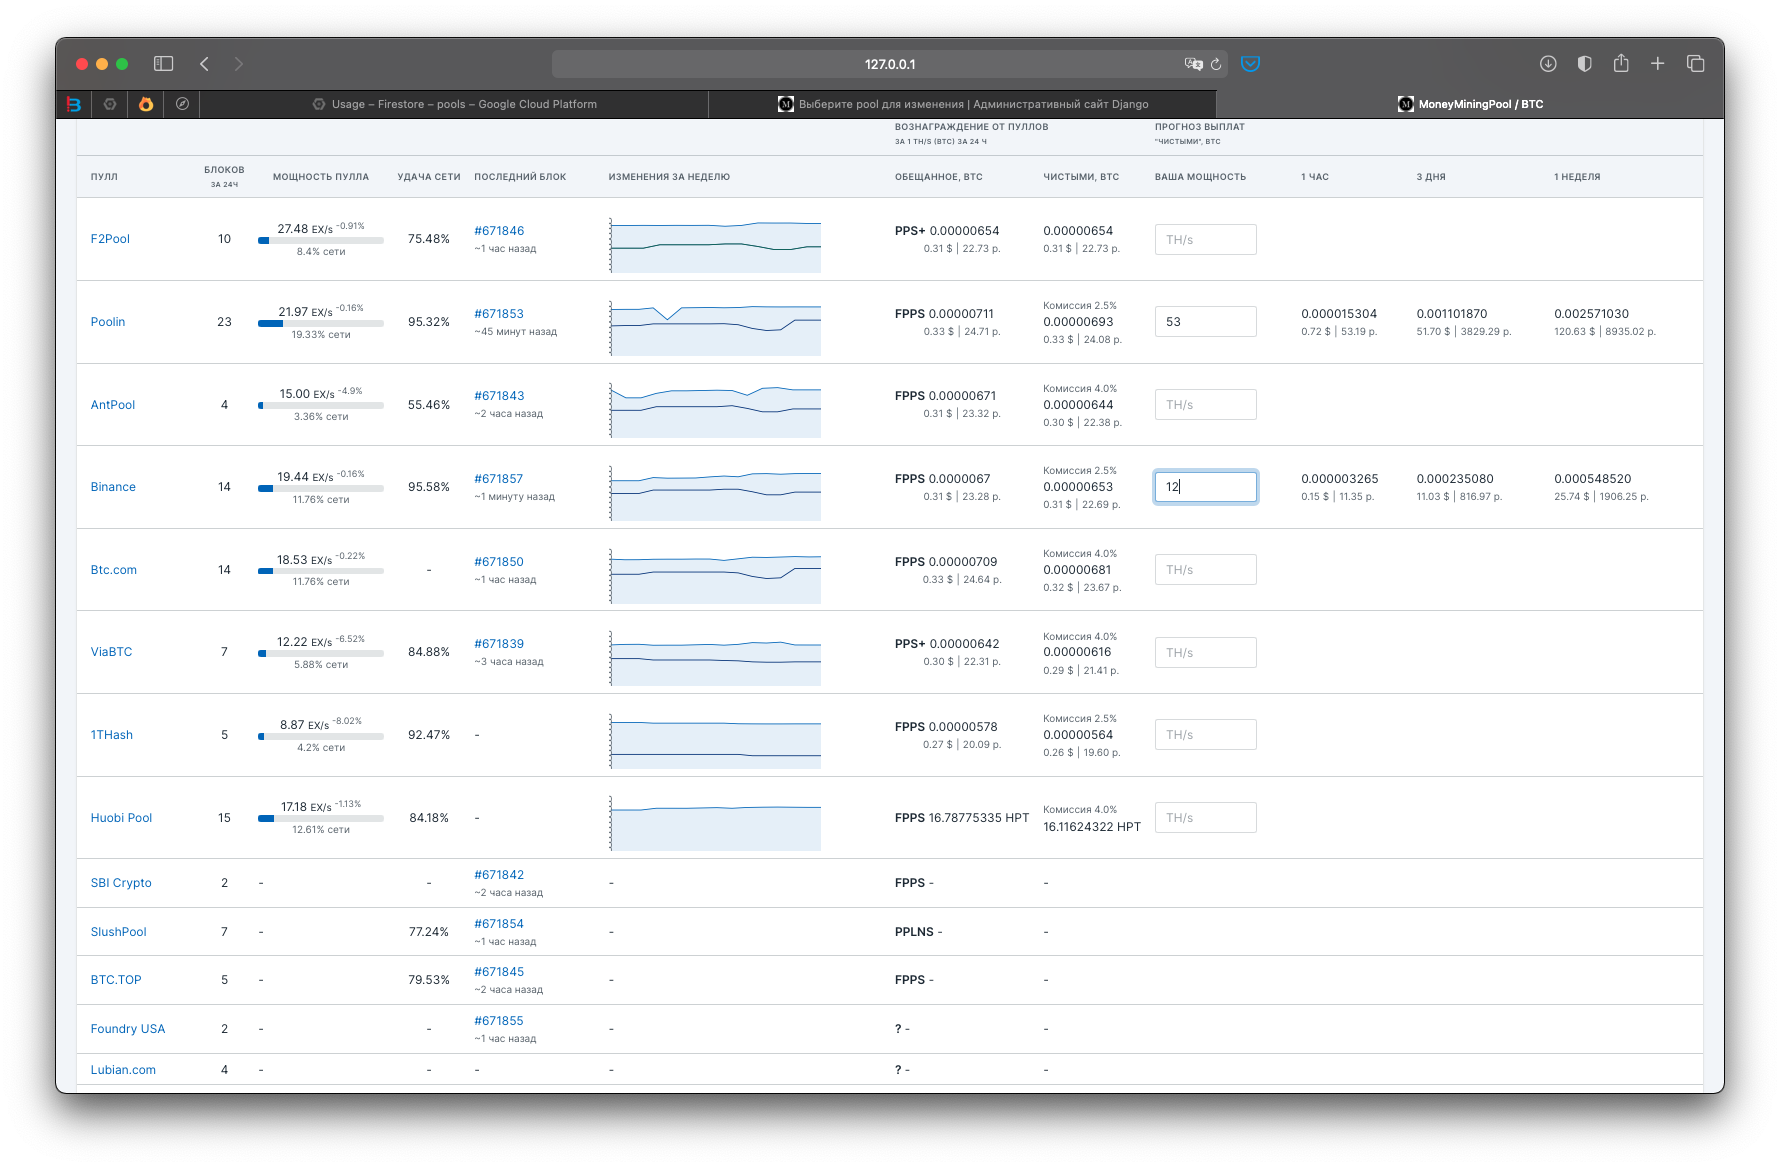Click Huobi Pool TH/s power input

coord(1205,818)
